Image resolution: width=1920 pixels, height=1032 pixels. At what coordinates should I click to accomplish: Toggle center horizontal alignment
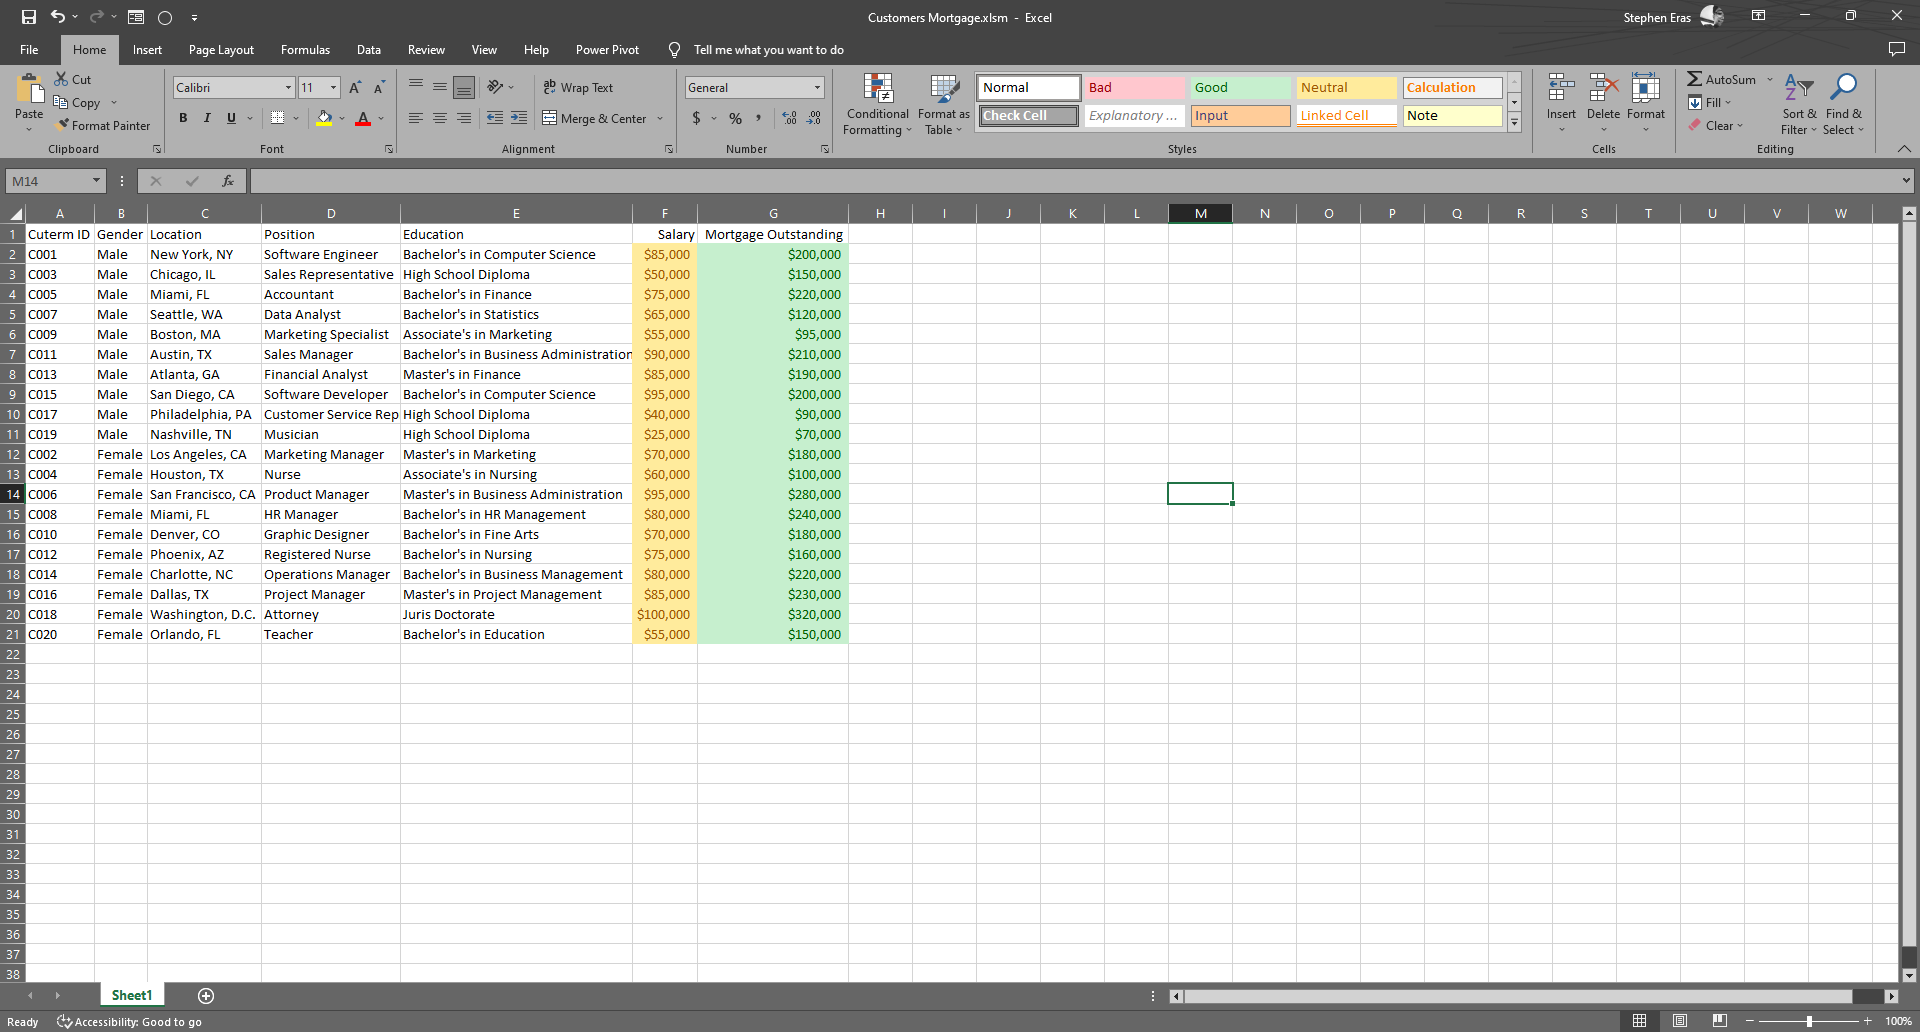(439, 118)
